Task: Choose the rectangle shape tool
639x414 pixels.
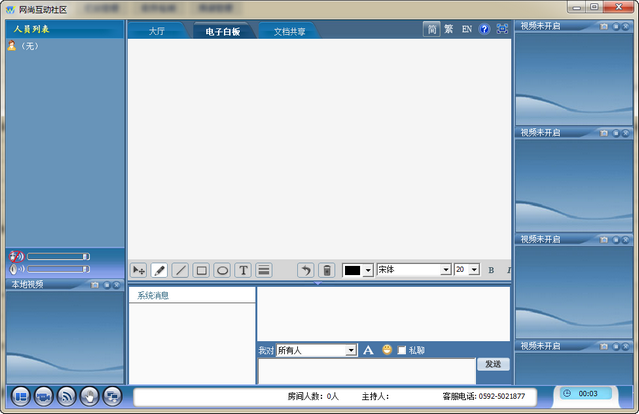Action: click(201, 270)
